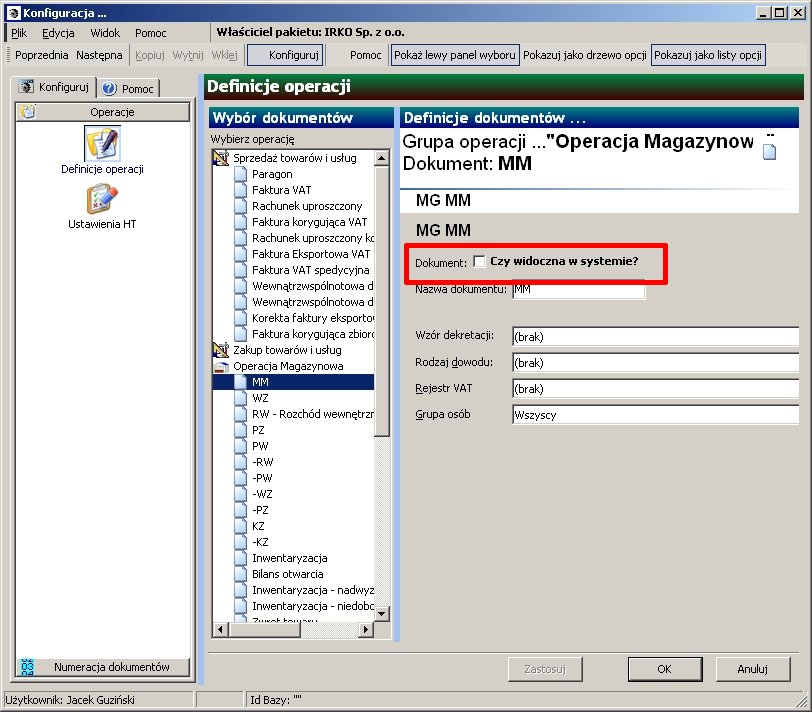Open the Rodzaj dowodu field

tap(655, 362)
